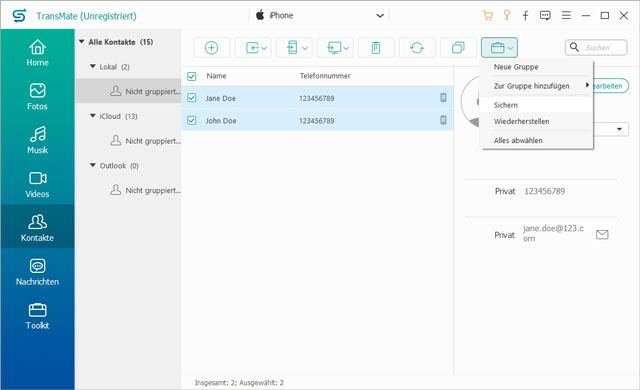
Task: Open the hamburger menu icon
Action: [566, 16]
